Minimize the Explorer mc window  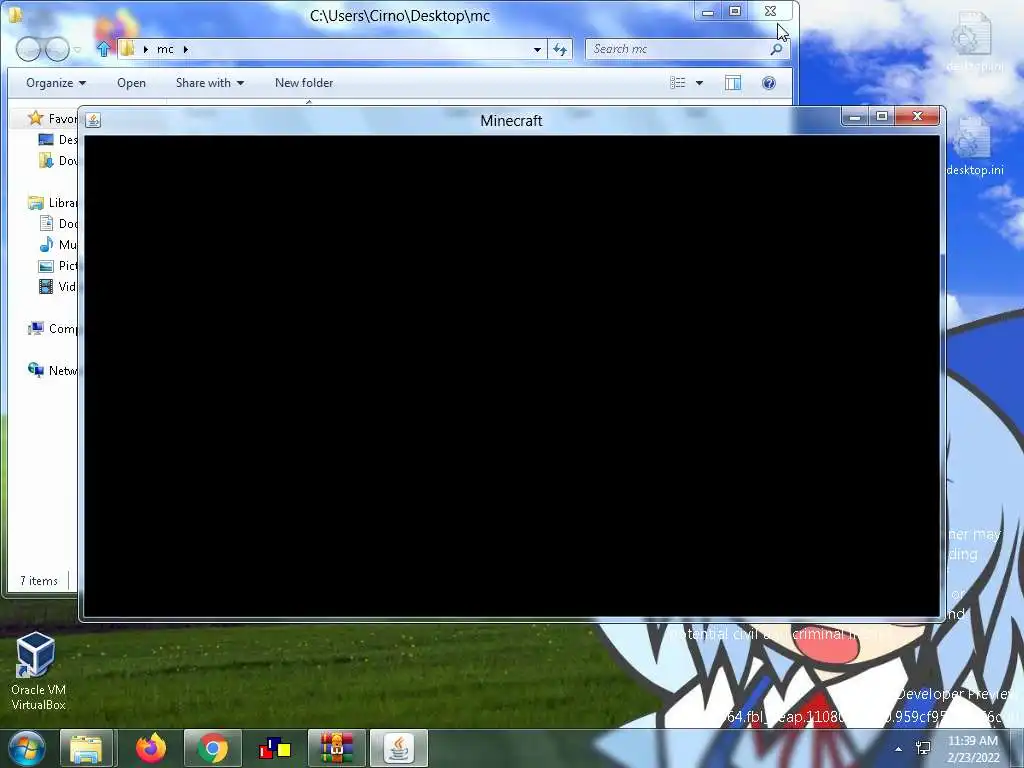point(708,12)
